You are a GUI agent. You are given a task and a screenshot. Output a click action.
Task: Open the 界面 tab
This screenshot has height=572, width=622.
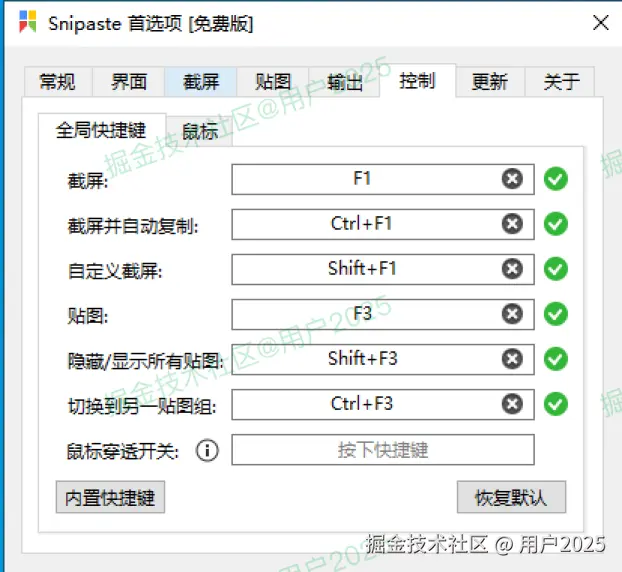coord(129,82)
